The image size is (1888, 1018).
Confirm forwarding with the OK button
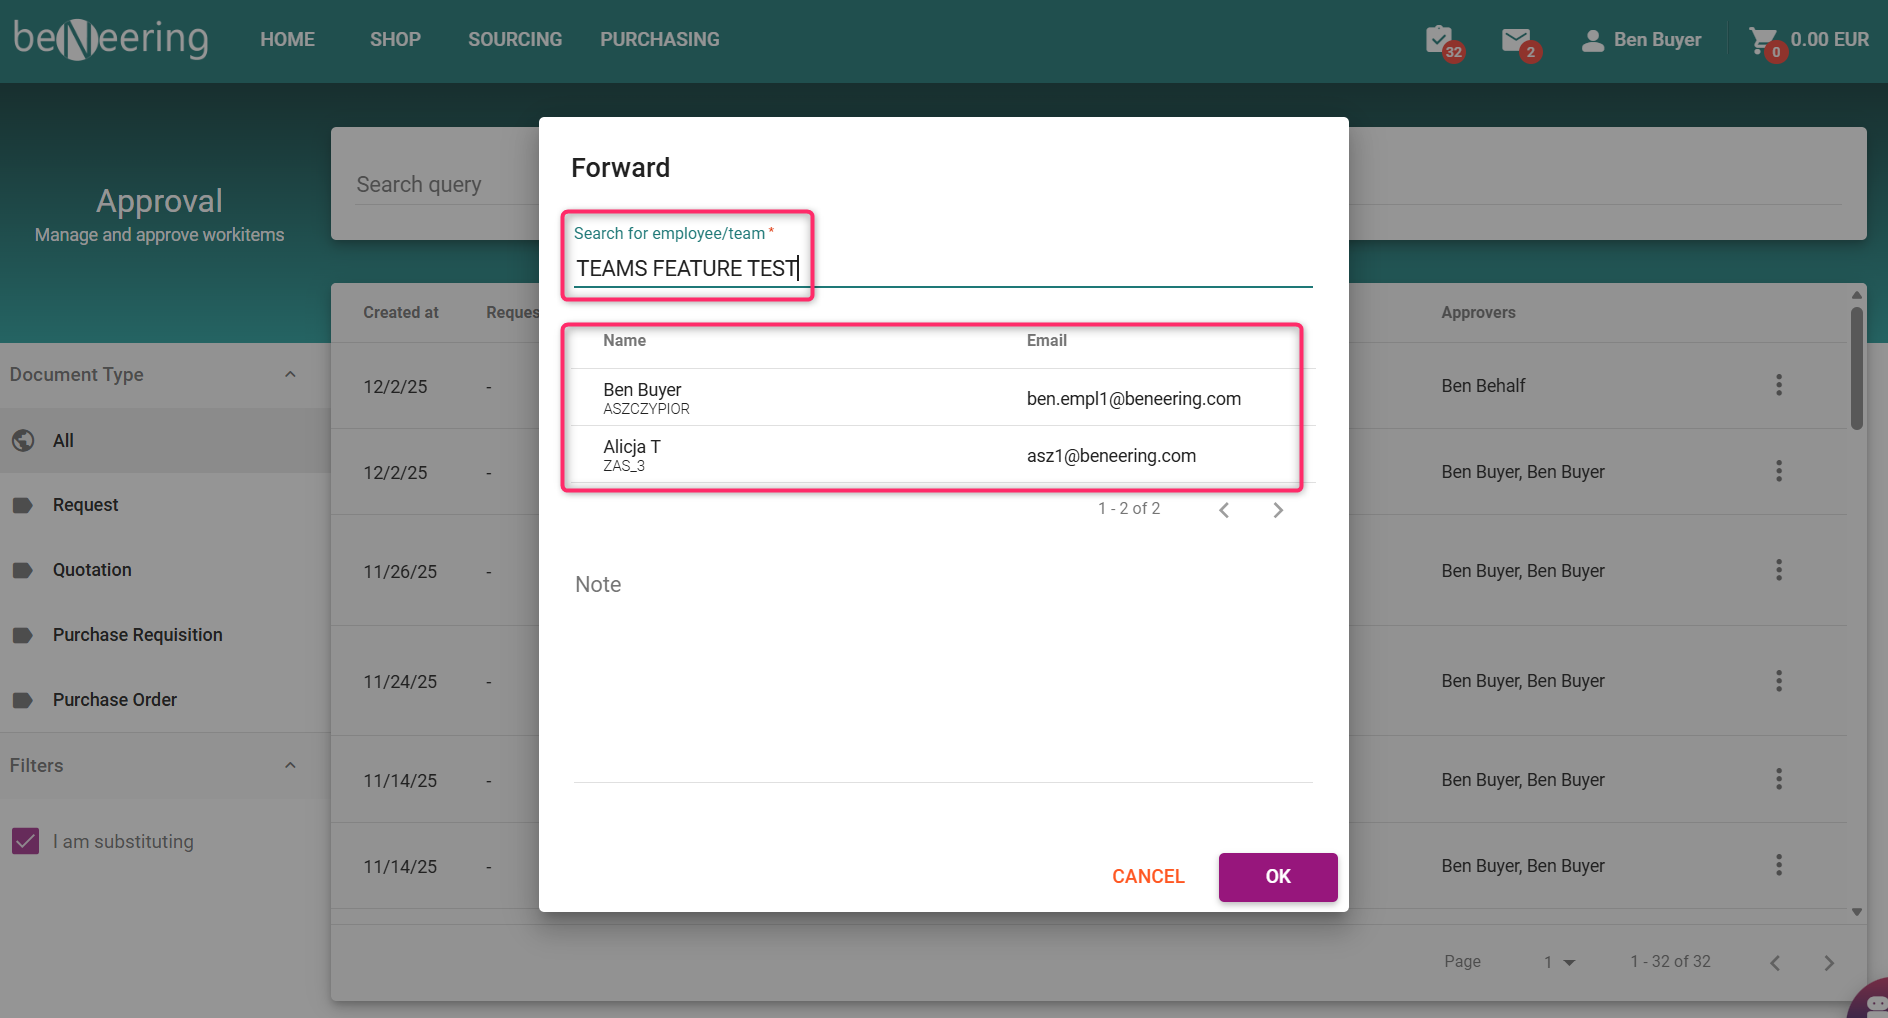coord(1278,877)
